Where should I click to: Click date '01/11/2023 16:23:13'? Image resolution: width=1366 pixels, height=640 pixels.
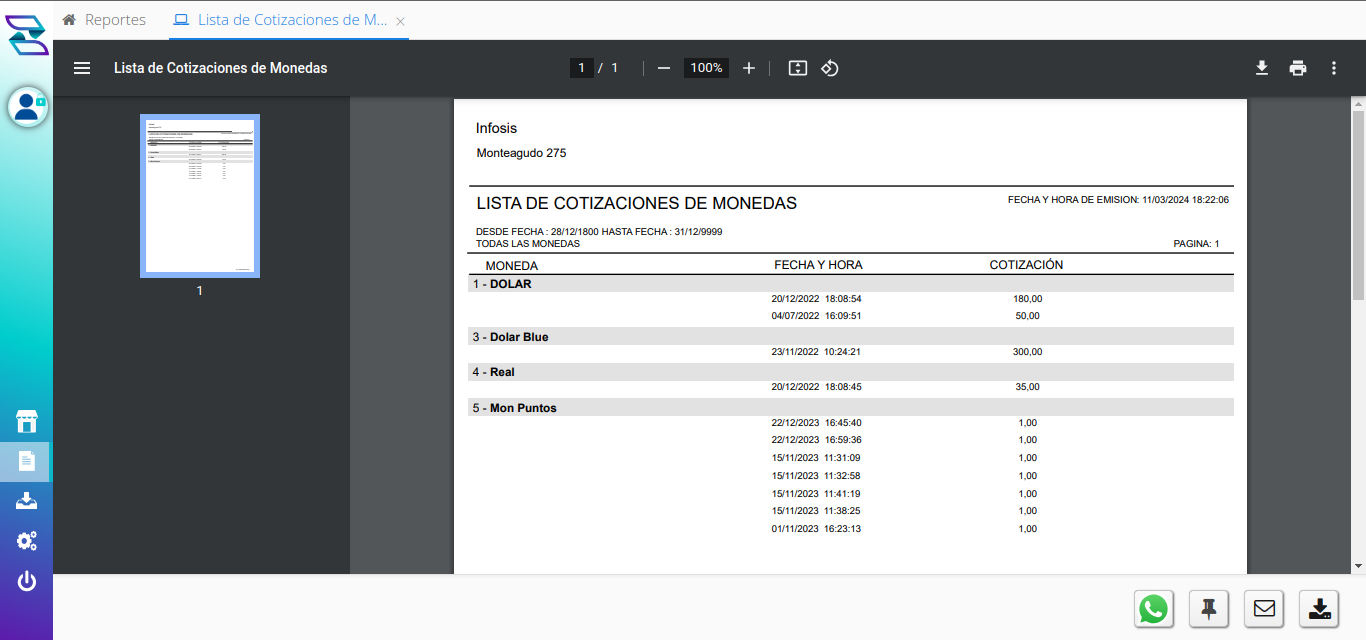816,529
